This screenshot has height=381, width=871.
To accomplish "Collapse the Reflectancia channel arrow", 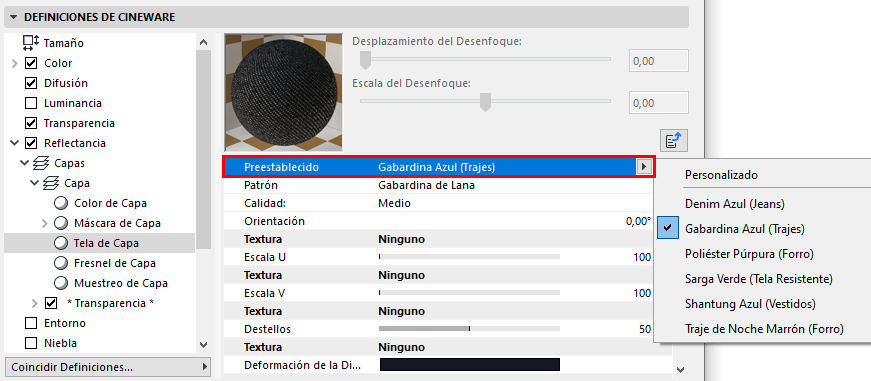I will (14, 143).
